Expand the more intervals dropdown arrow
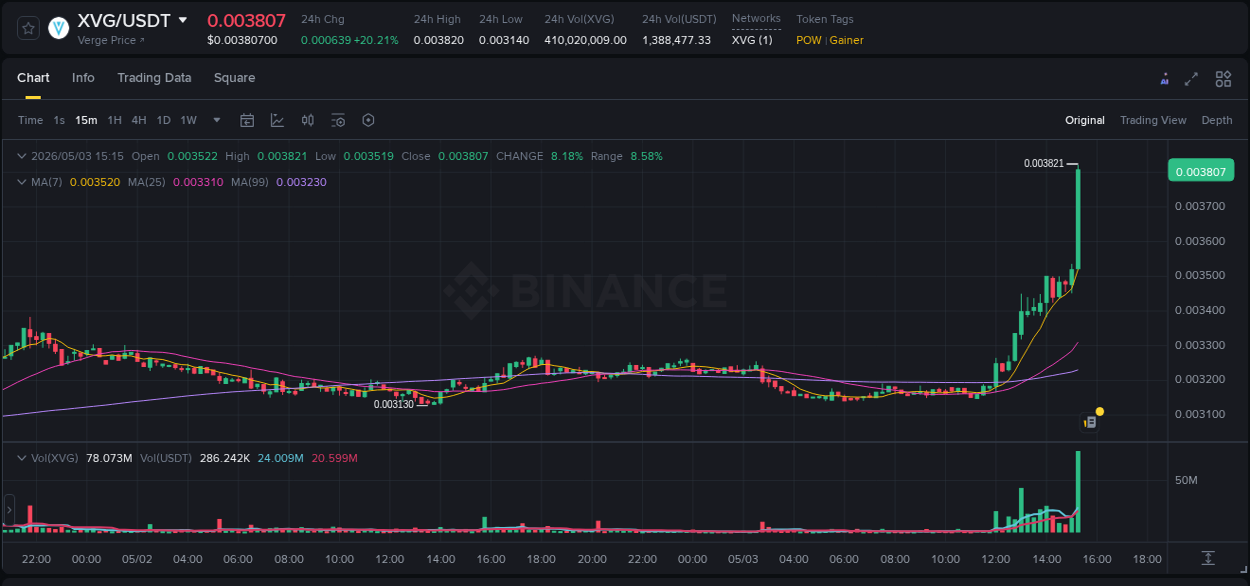 (x=217, y=120)
